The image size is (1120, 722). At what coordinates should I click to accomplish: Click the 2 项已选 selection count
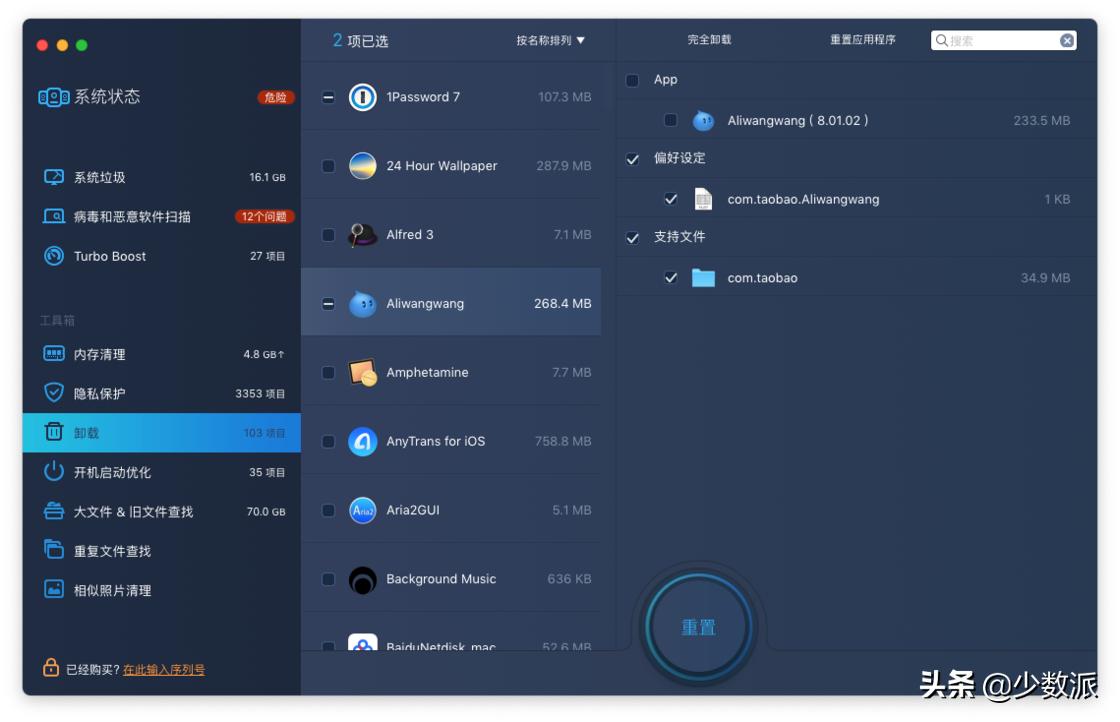coord(360,41)
